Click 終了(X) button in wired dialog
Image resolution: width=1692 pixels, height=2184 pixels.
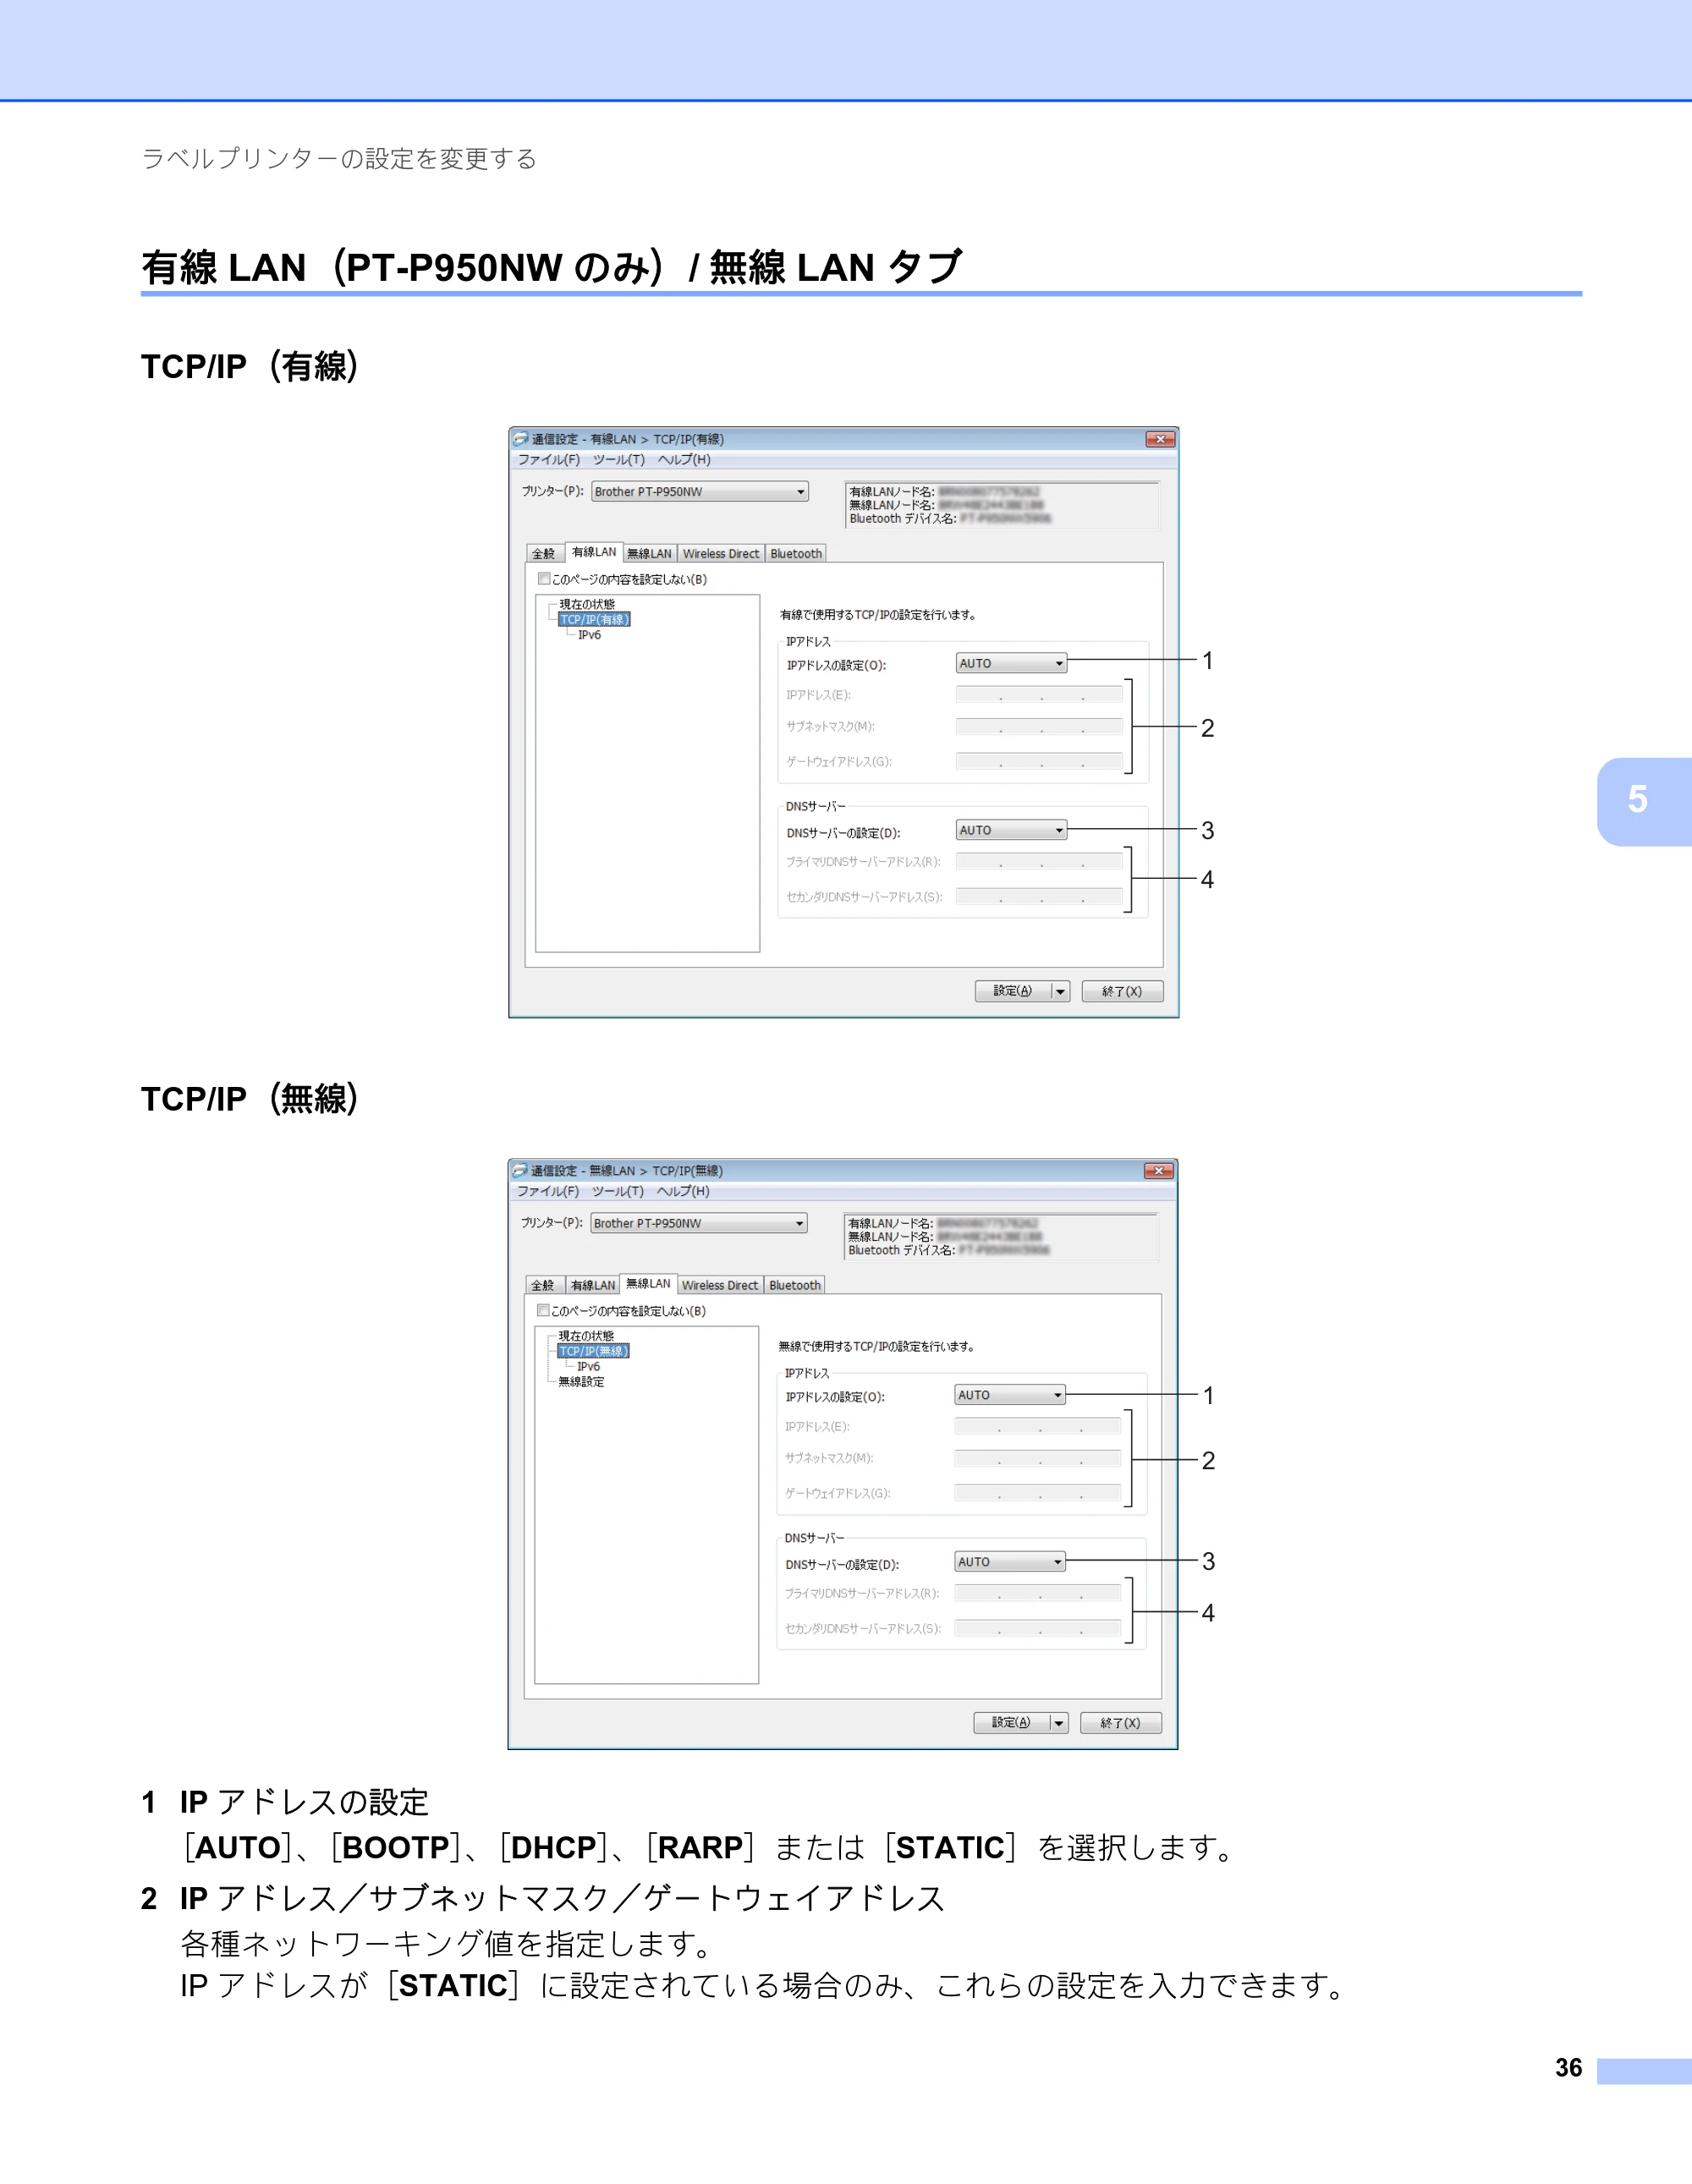pyautogui.click(x=1122, y=992)
